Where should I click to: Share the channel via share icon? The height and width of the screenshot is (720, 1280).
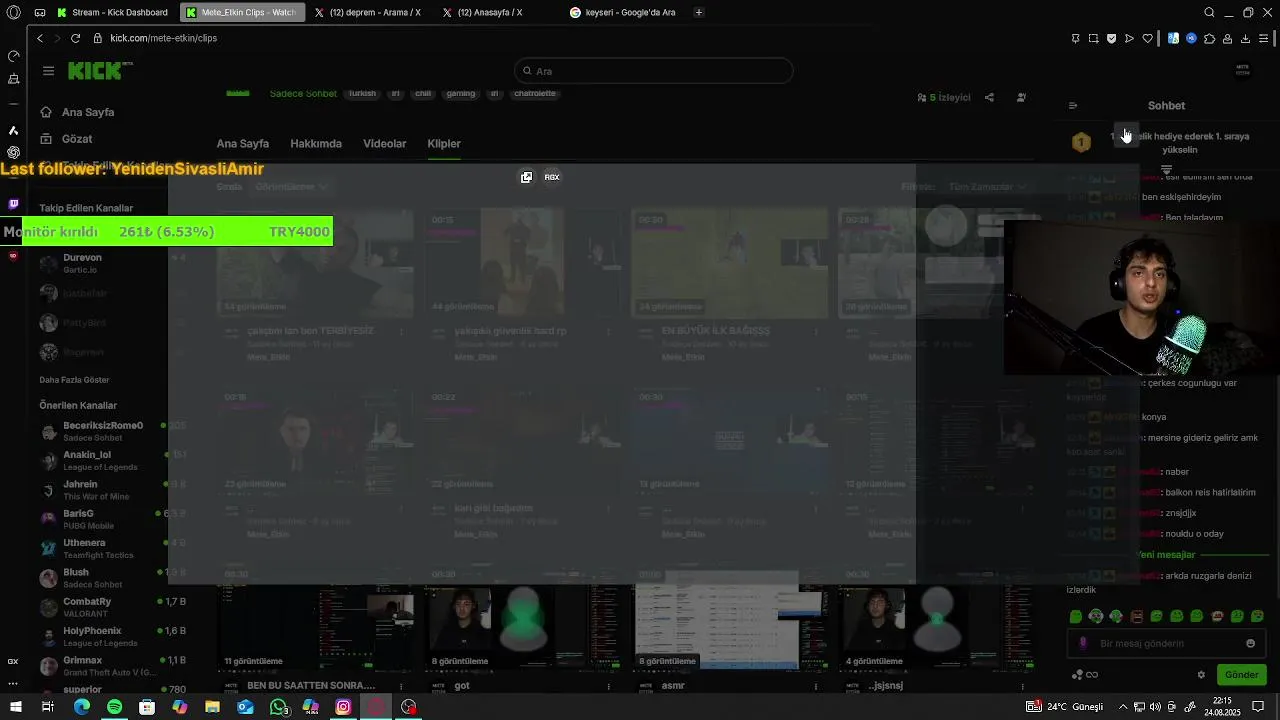tap(989, 97)
